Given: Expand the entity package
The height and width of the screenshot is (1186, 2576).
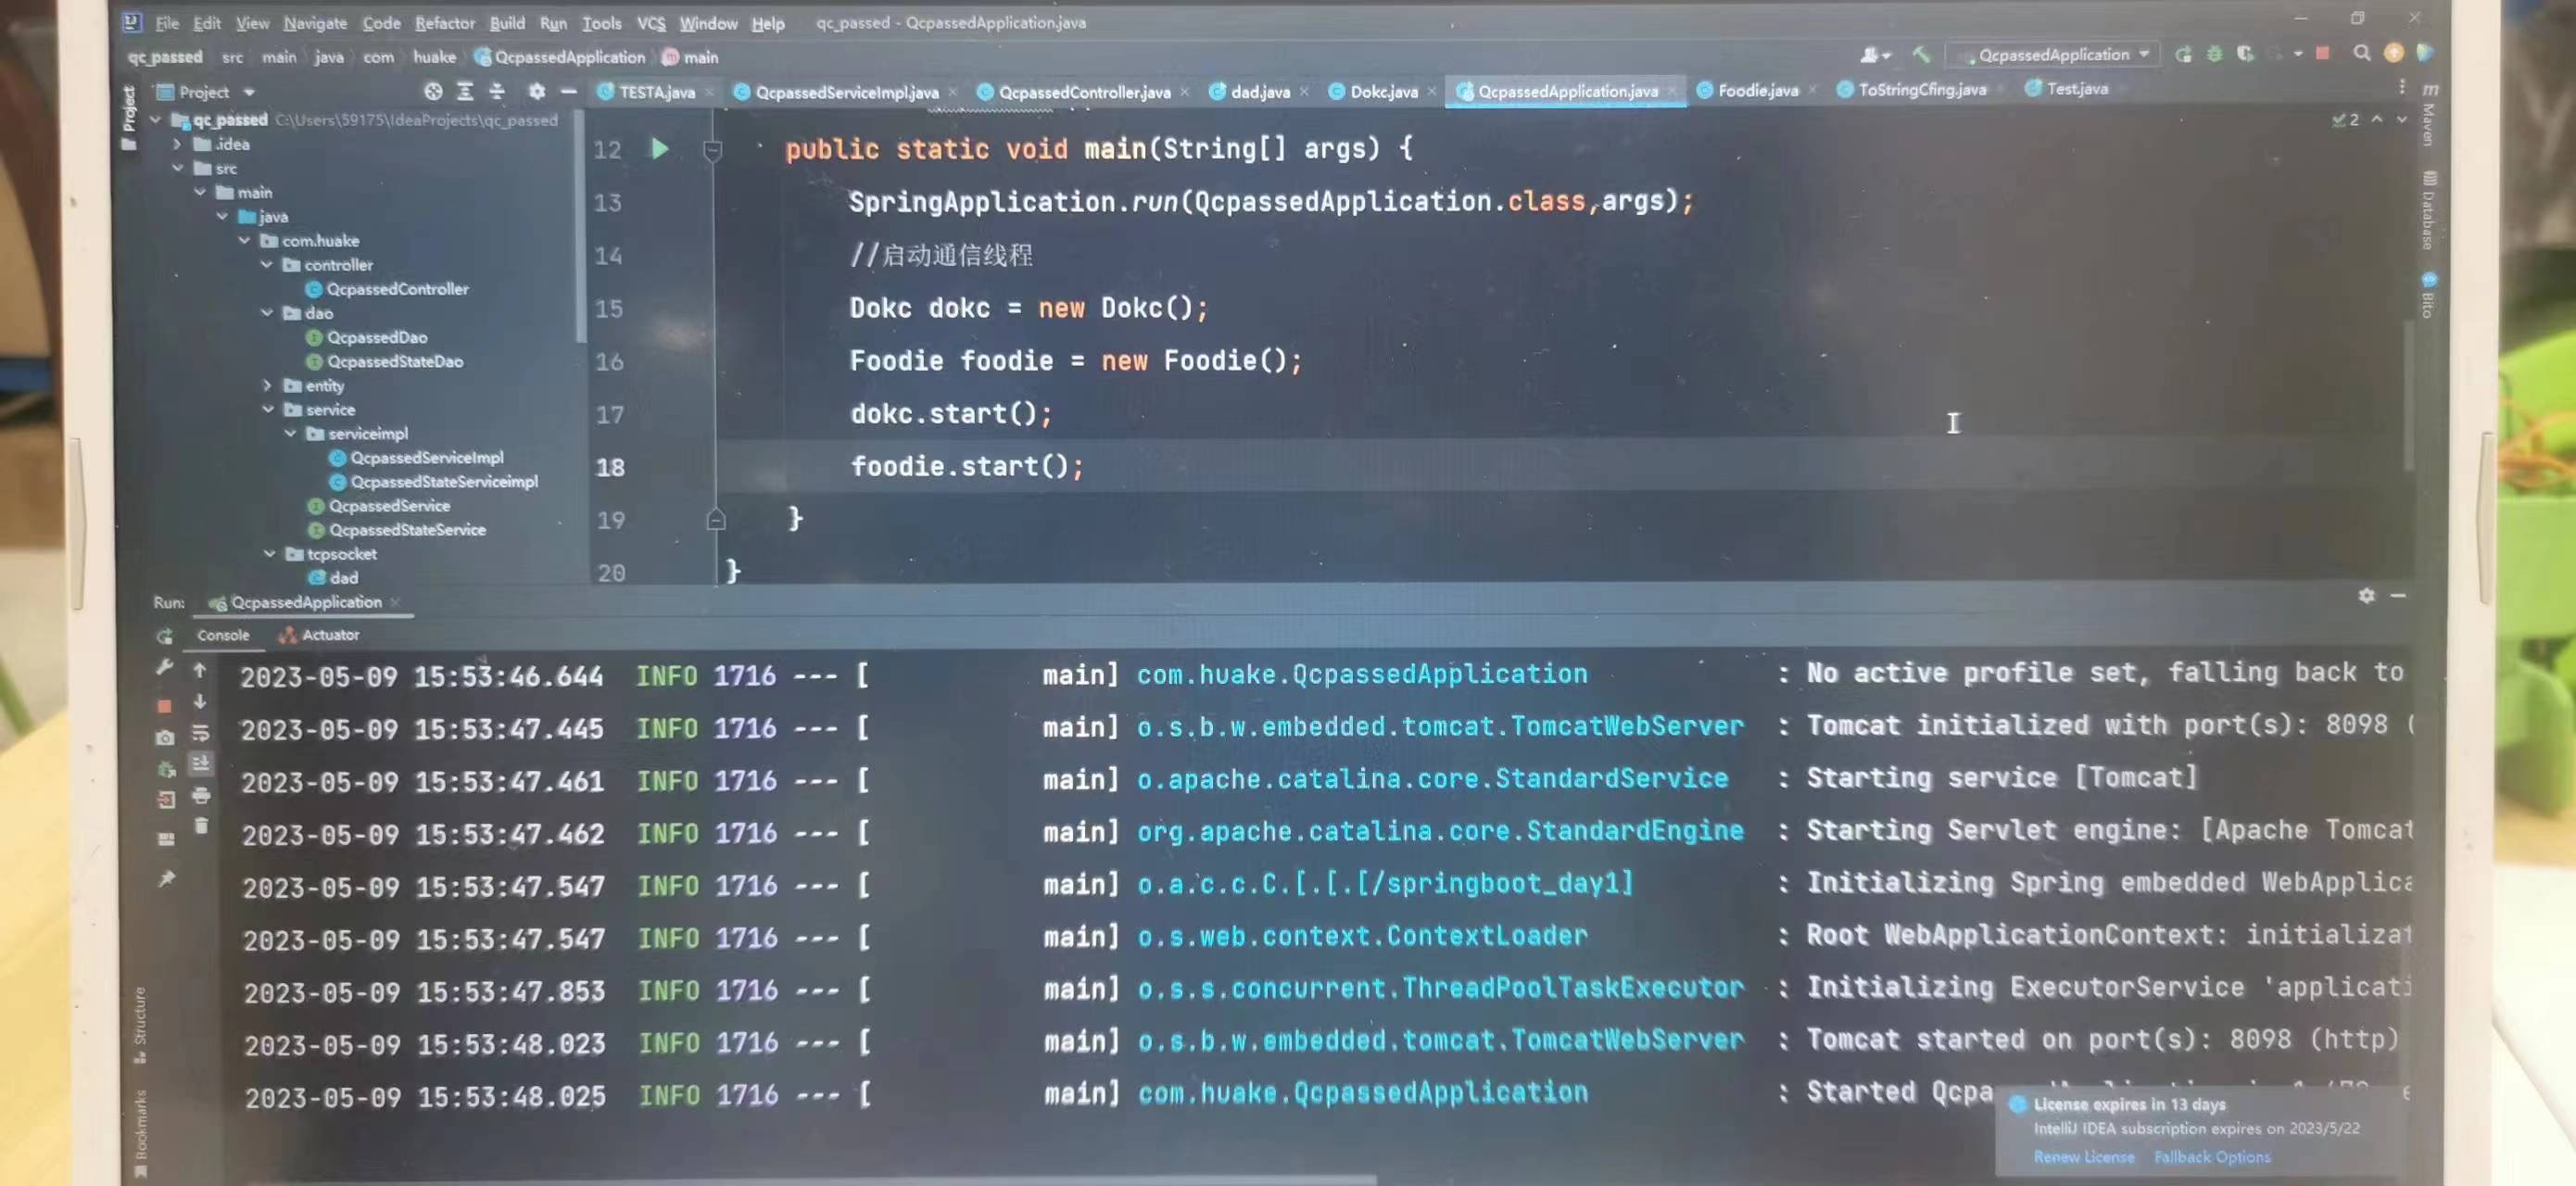Looking at the screenshot, I should tap(267, 385).
